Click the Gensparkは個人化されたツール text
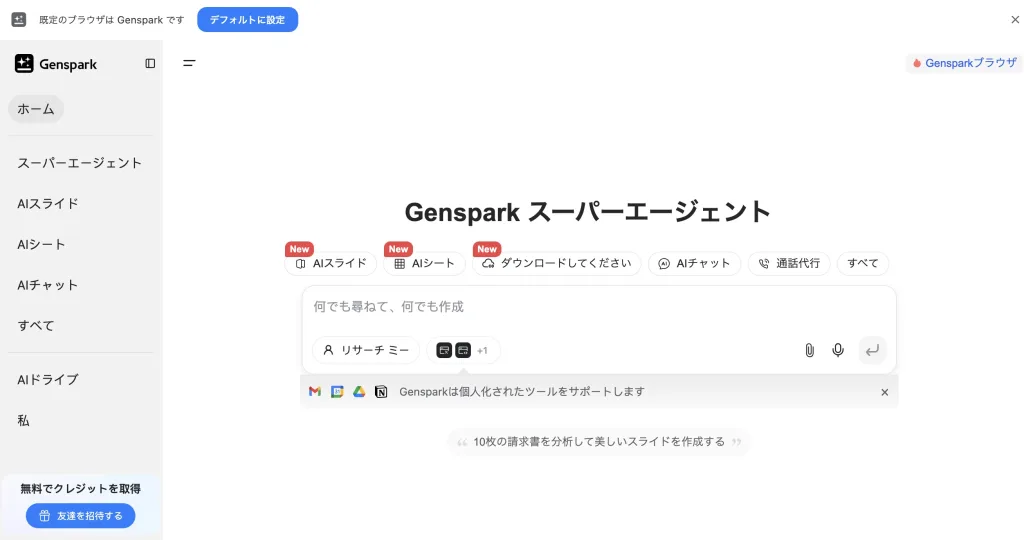The width and height of the screenshot is (1024, 540). [x=522, y=392]
